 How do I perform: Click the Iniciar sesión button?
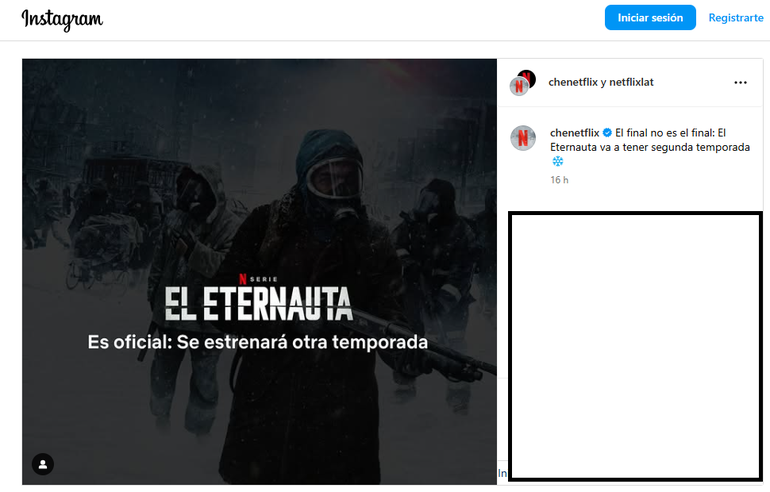point(650,18)
